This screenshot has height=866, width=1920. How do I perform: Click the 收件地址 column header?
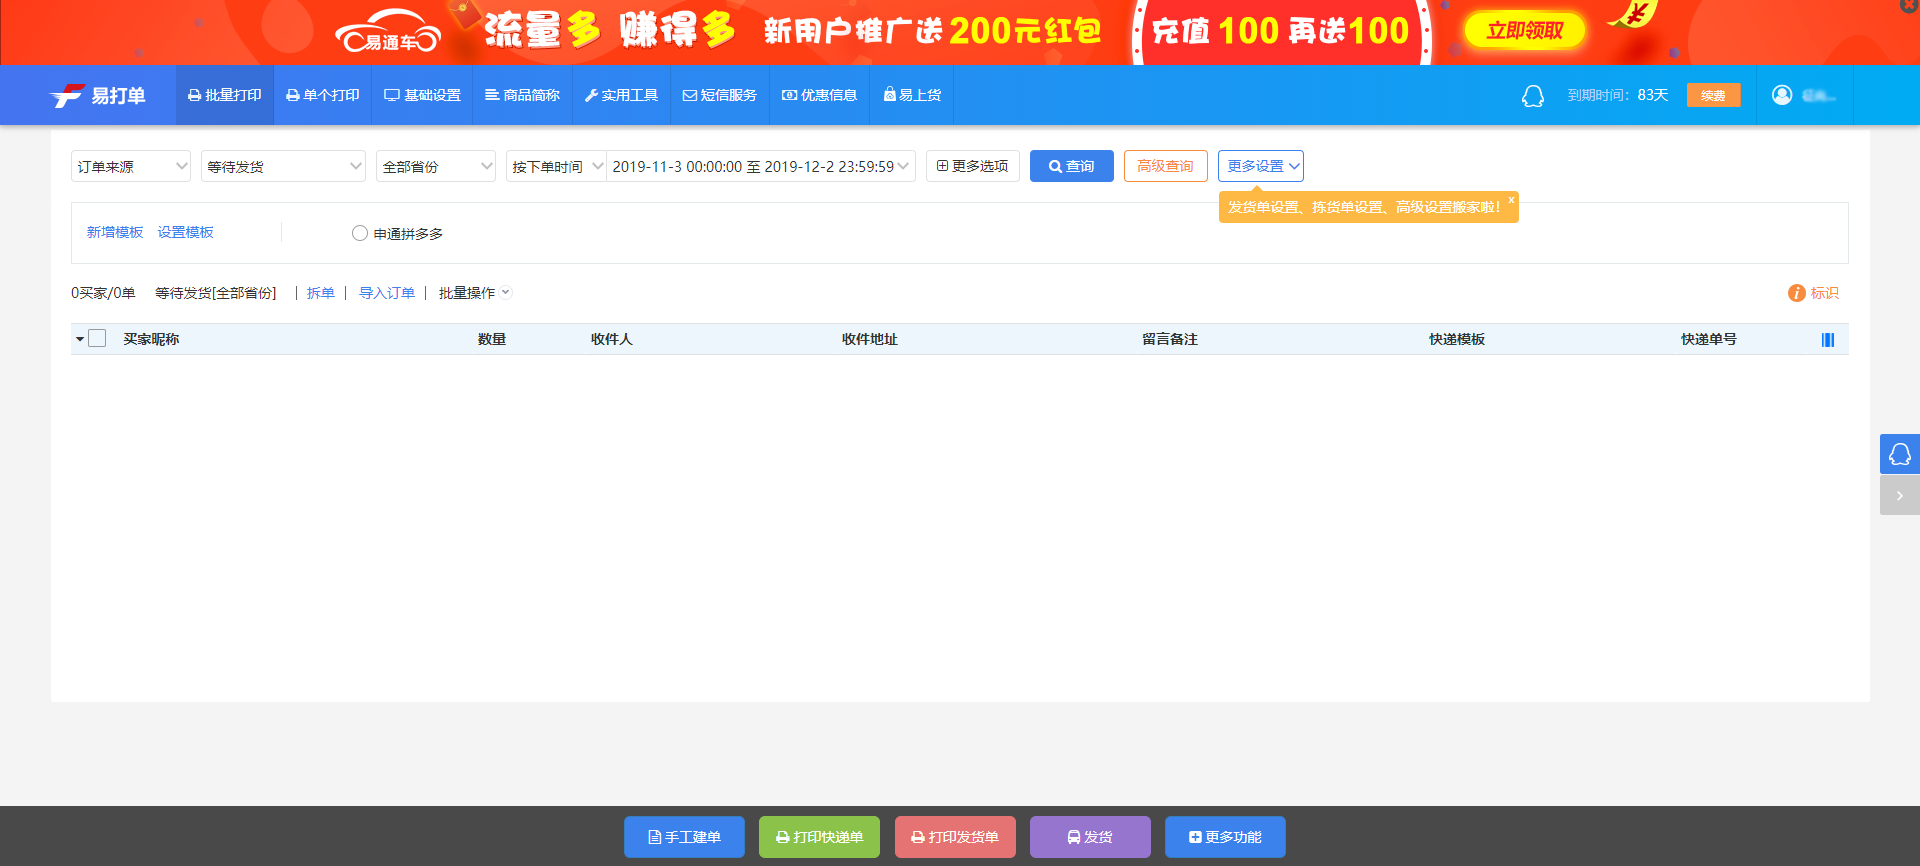tap(870, 339)
